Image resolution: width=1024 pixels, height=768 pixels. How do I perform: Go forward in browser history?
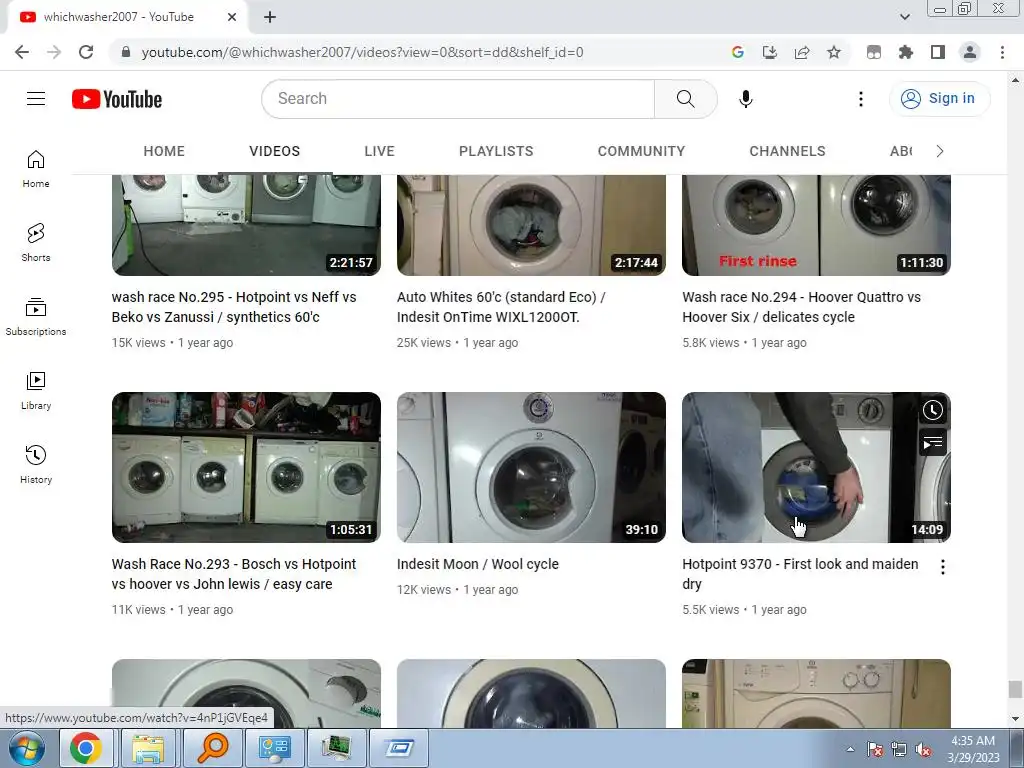[x=54, y=52]
